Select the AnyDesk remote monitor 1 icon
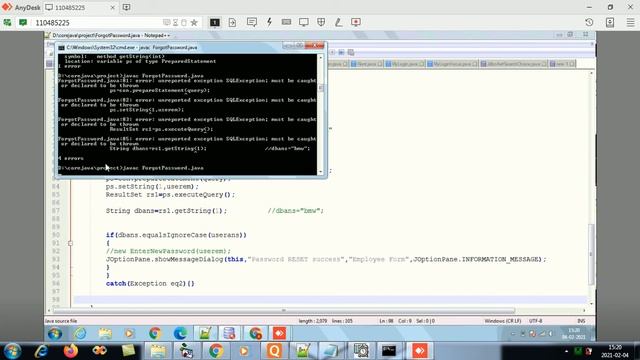The width and height of the screenshot is (640, 360). pyautogui.click(x=215, y=22)
